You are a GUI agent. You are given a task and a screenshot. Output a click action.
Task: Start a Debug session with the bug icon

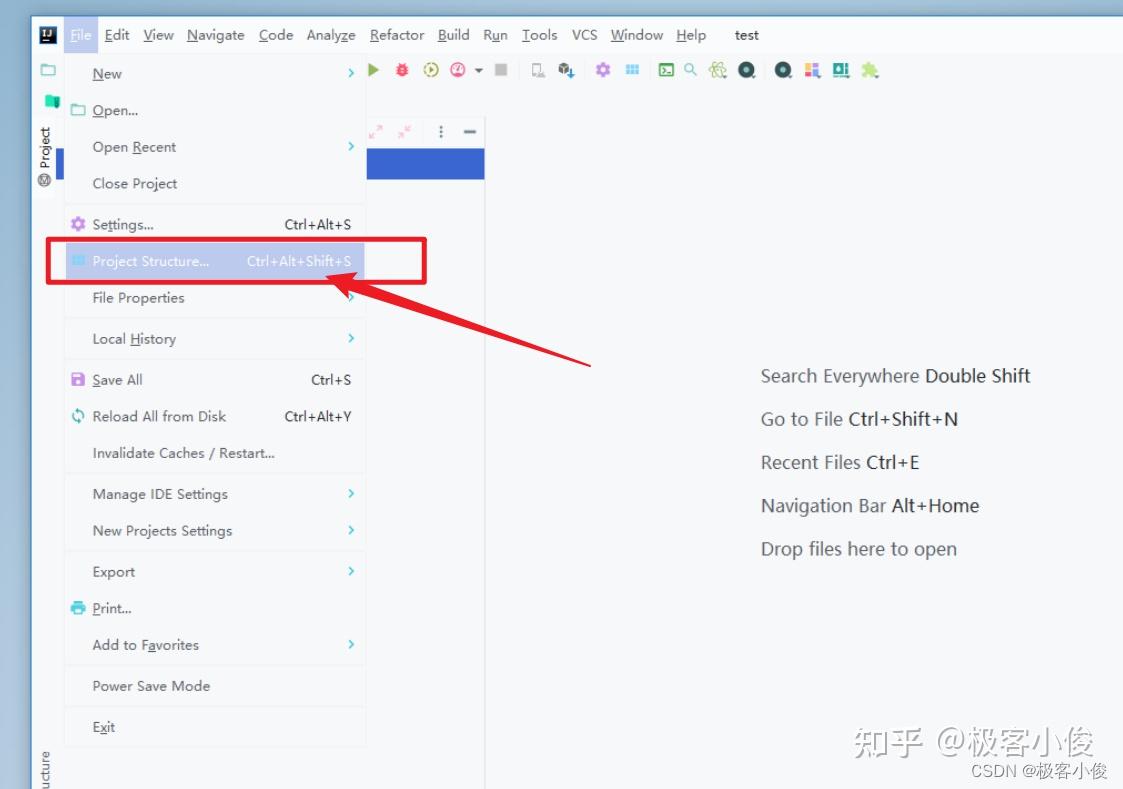(x=402, y=70)
